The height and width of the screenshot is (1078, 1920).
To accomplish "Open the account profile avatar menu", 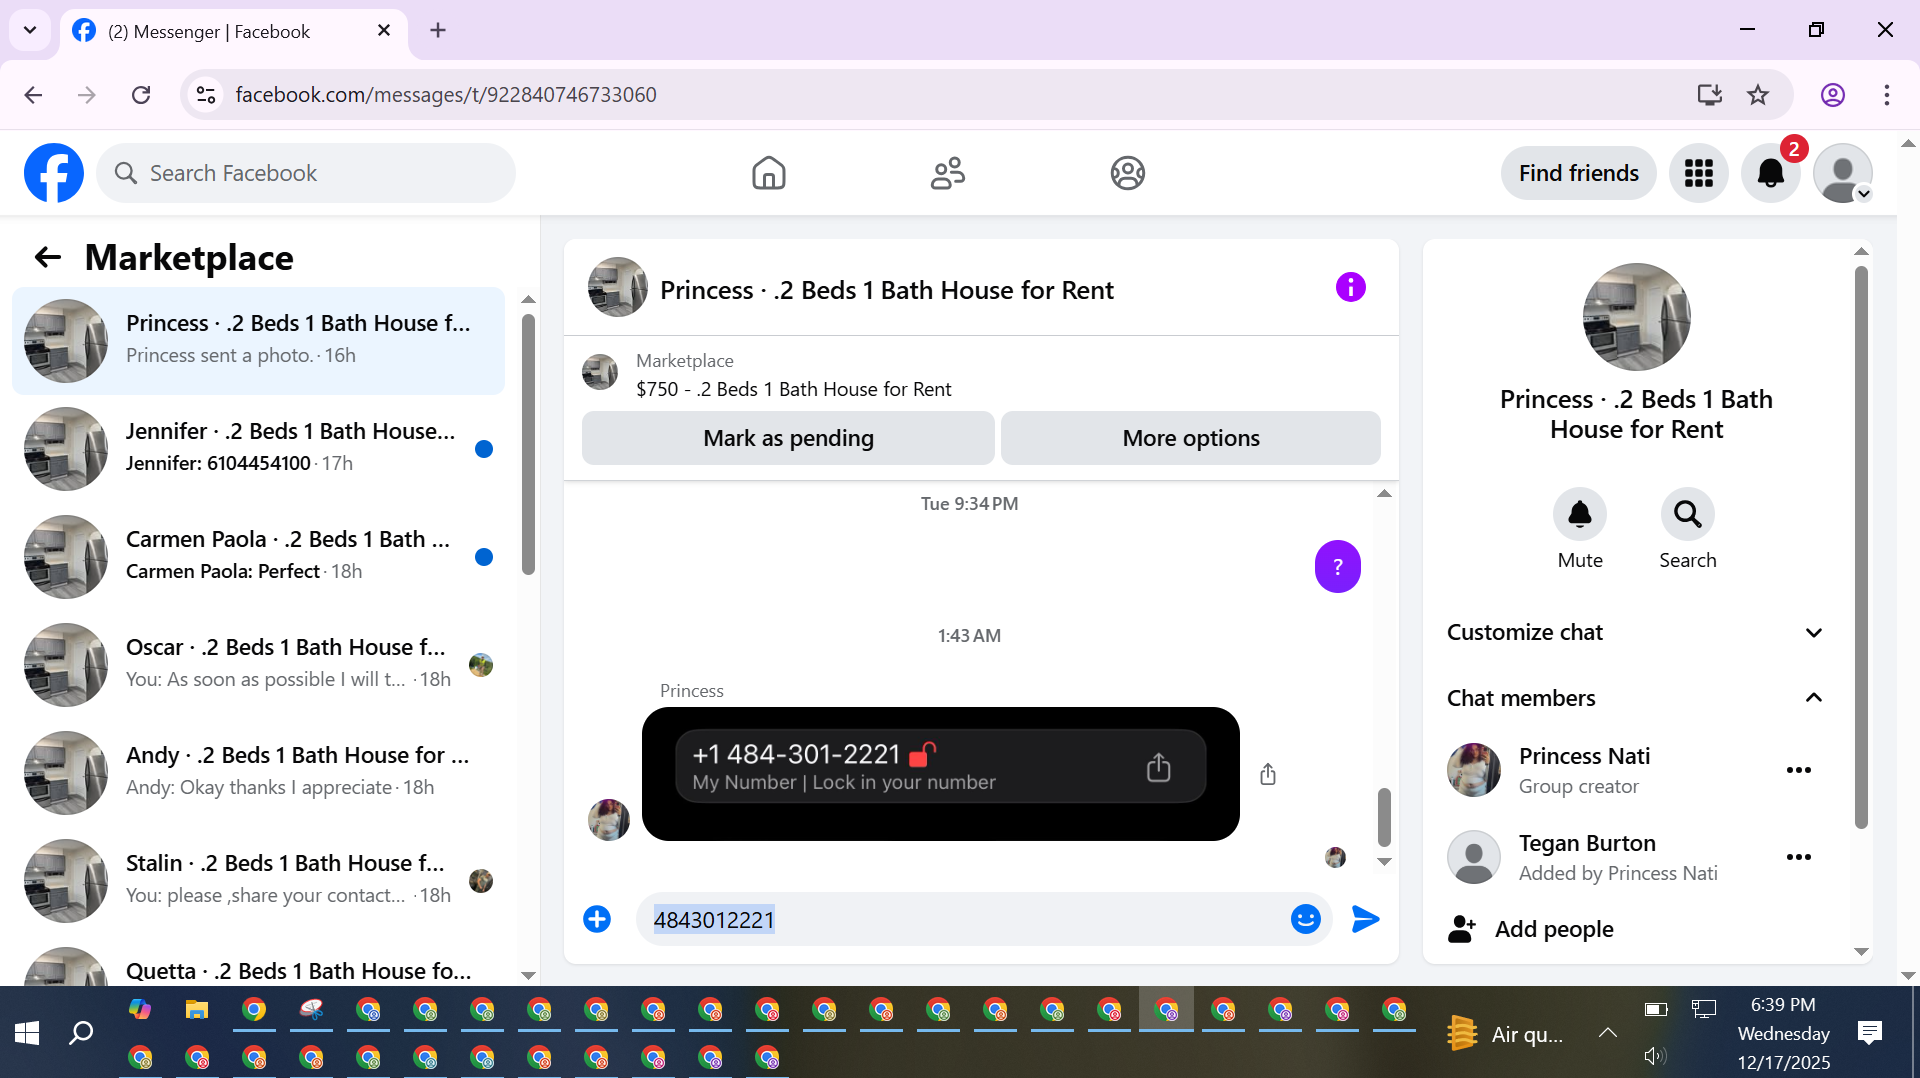I will pyautogui.click(x=1842, y=173).
